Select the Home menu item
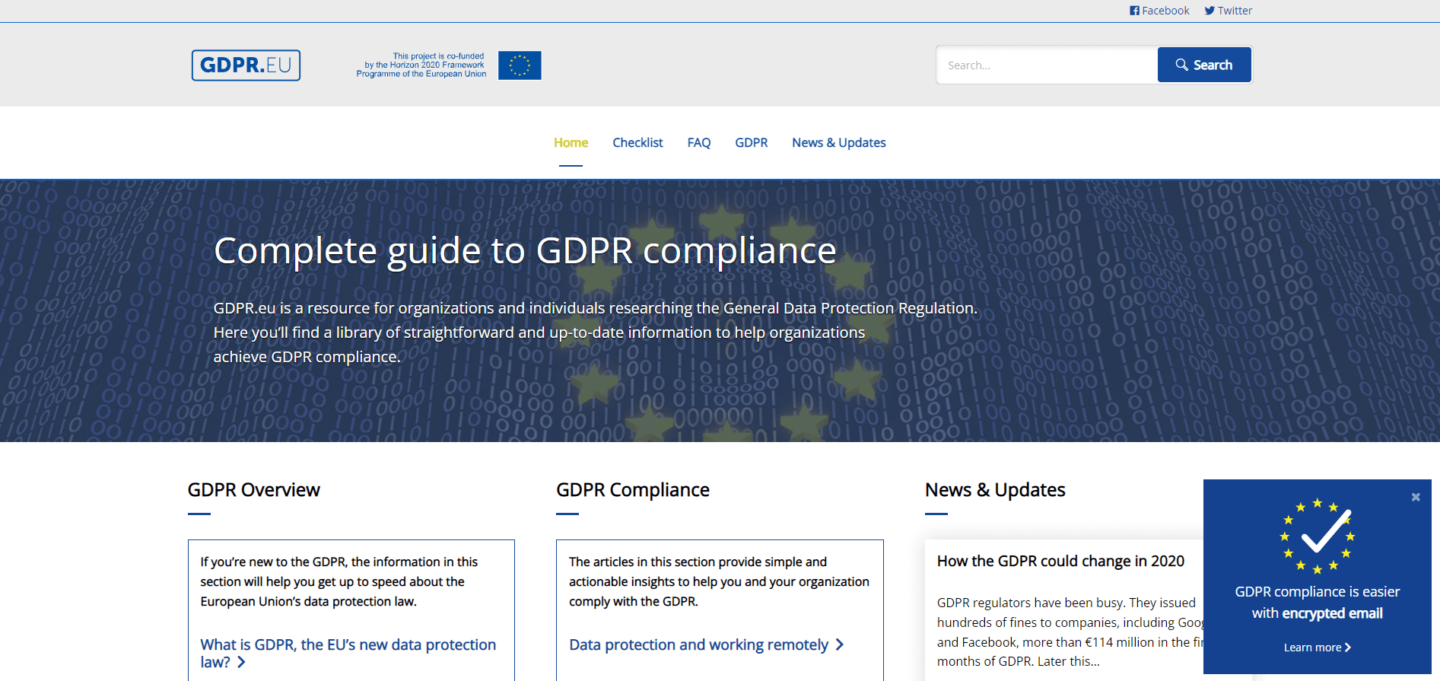 click(x=571, y=143)
